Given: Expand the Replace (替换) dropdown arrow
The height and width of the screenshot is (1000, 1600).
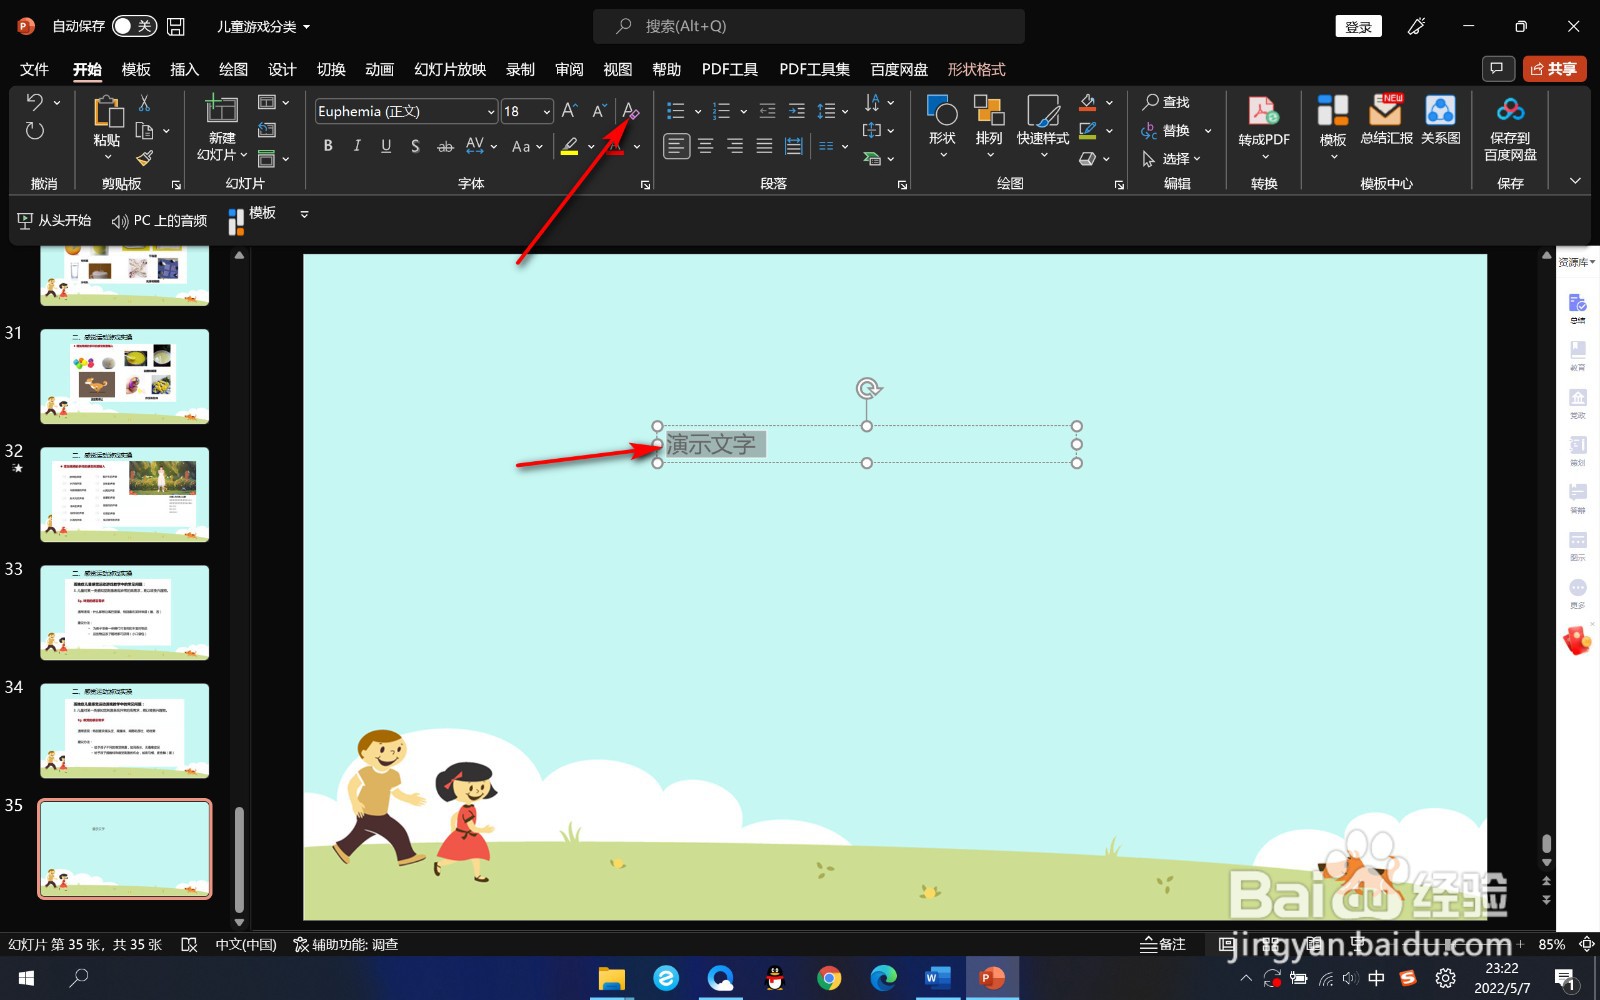Looking at the screenshot, I should pyautogui.click(x=1208, y=131).
